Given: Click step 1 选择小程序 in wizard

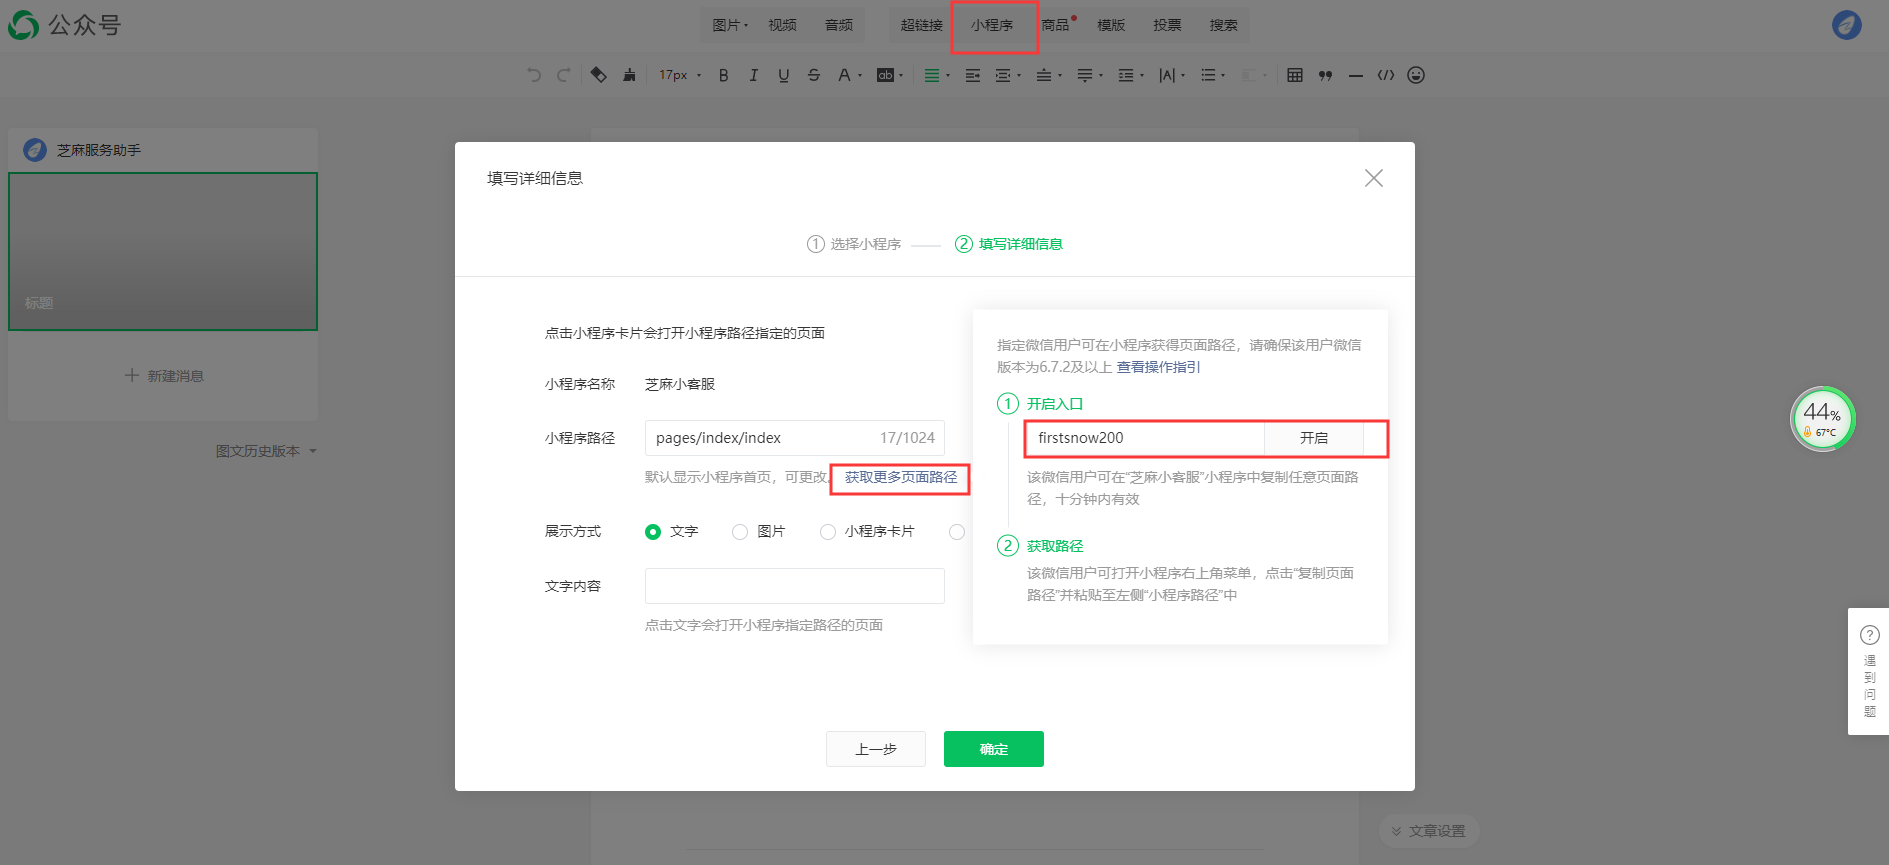Looking at the screenshot, I should pyautogui.click(x=854, y=244).
